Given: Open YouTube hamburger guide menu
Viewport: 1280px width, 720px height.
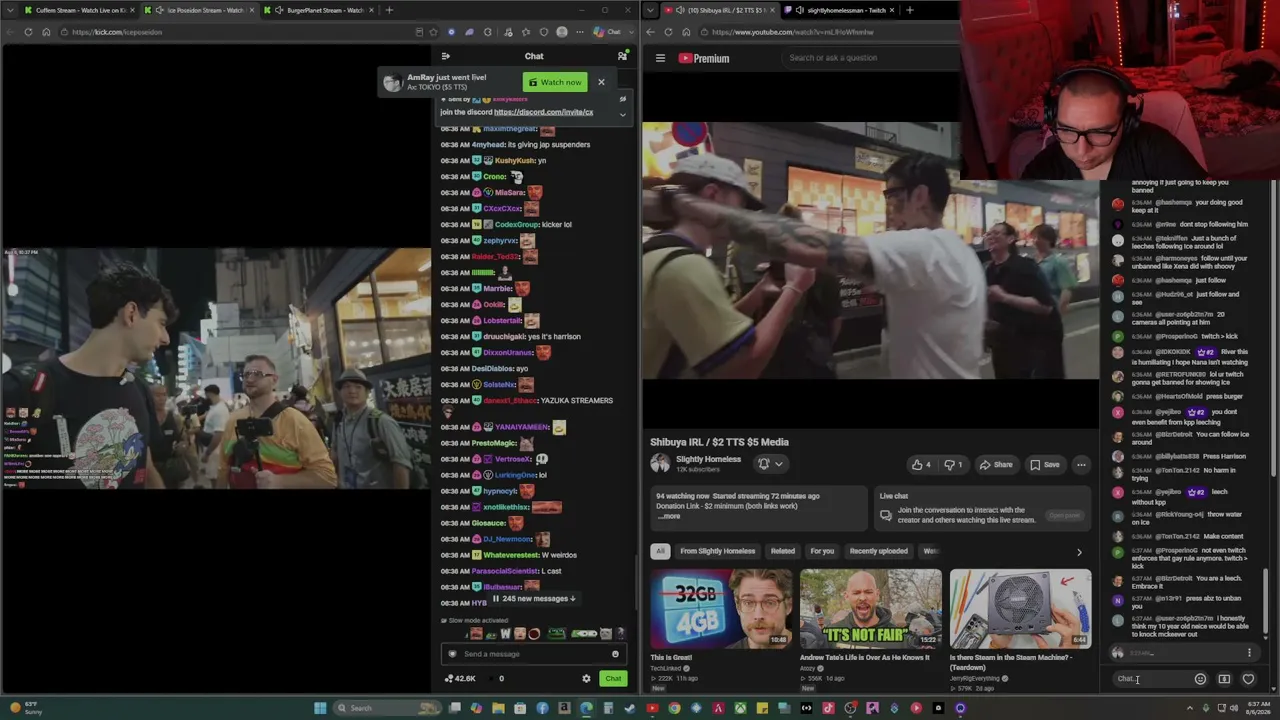Looking at the screenshot, I should click(660, 58).
